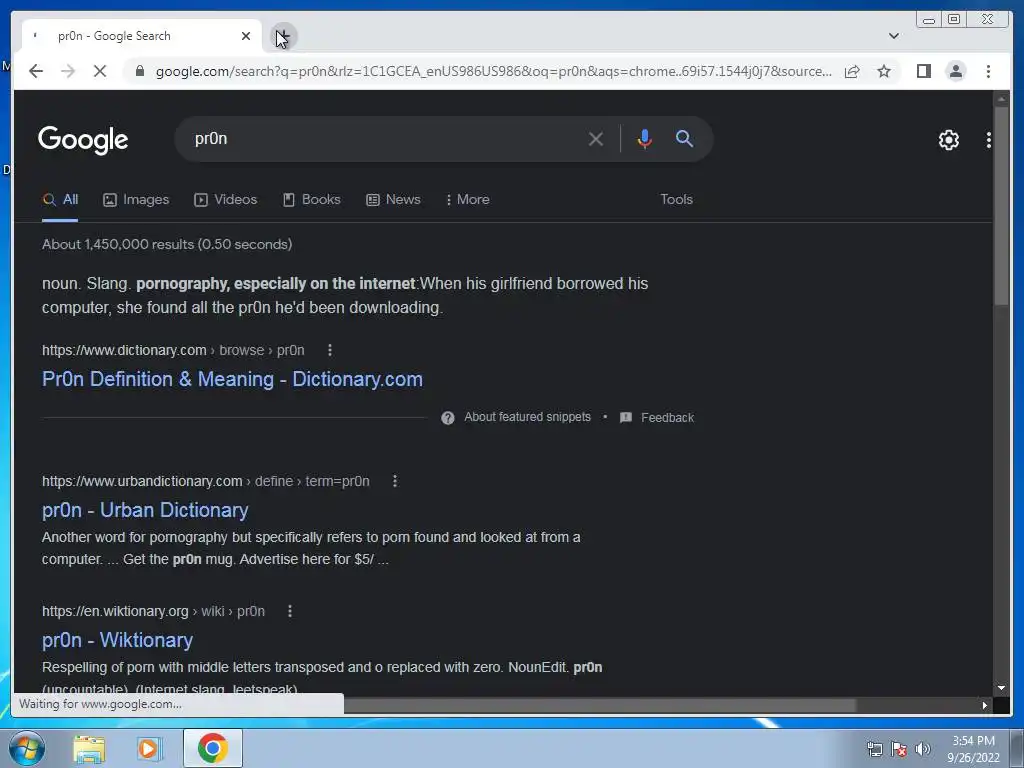
Task: View site information via the padlock icon
Action: (x=139, y=71)
